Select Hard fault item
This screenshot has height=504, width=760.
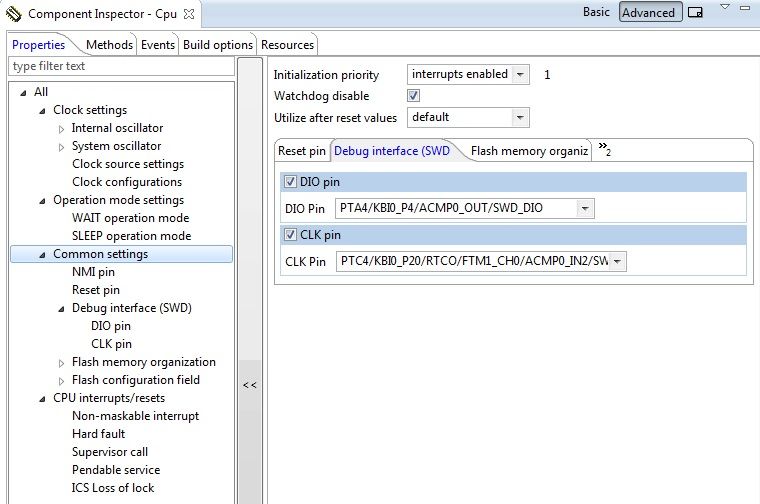click(98, 433)
